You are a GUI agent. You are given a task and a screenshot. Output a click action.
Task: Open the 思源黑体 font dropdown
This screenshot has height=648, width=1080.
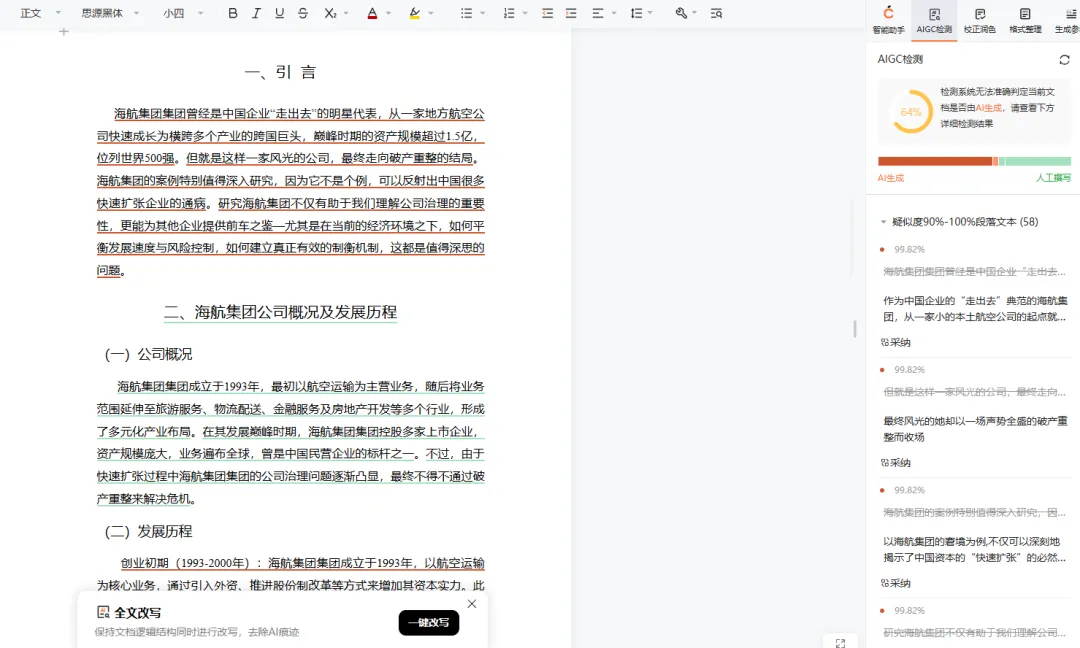pos(110,13)
